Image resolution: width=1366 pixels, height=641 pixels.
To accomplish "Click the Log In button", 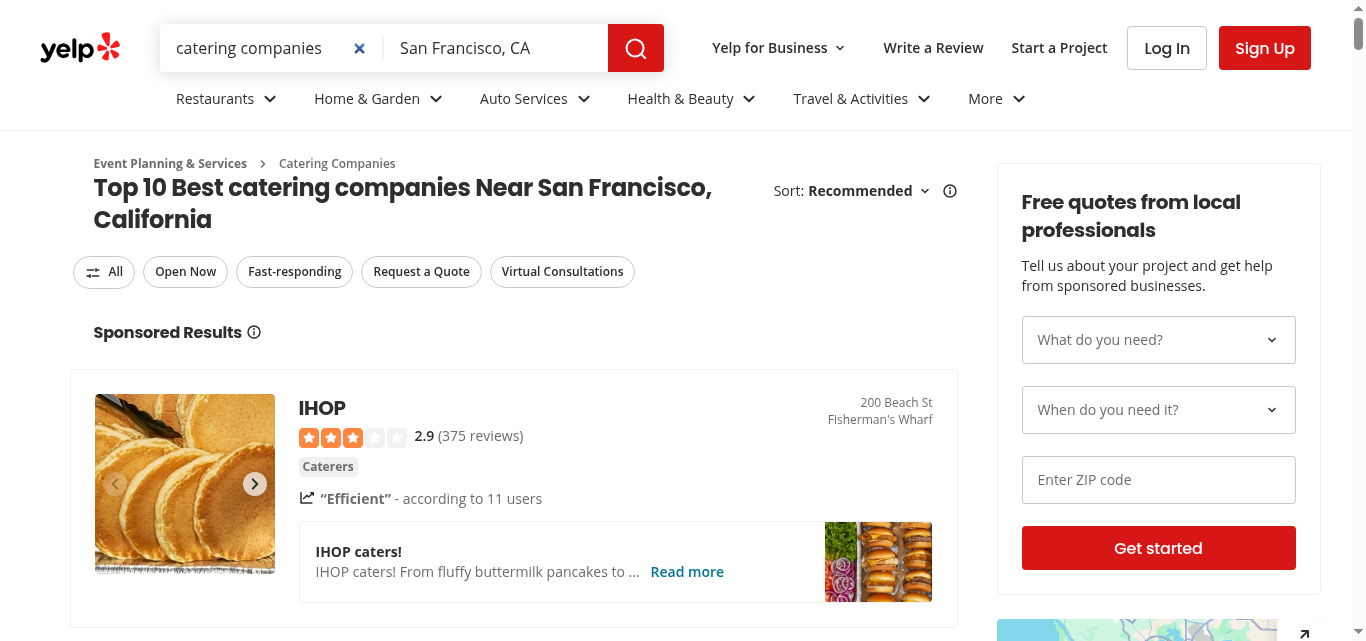I will [x=1167, y=48].
